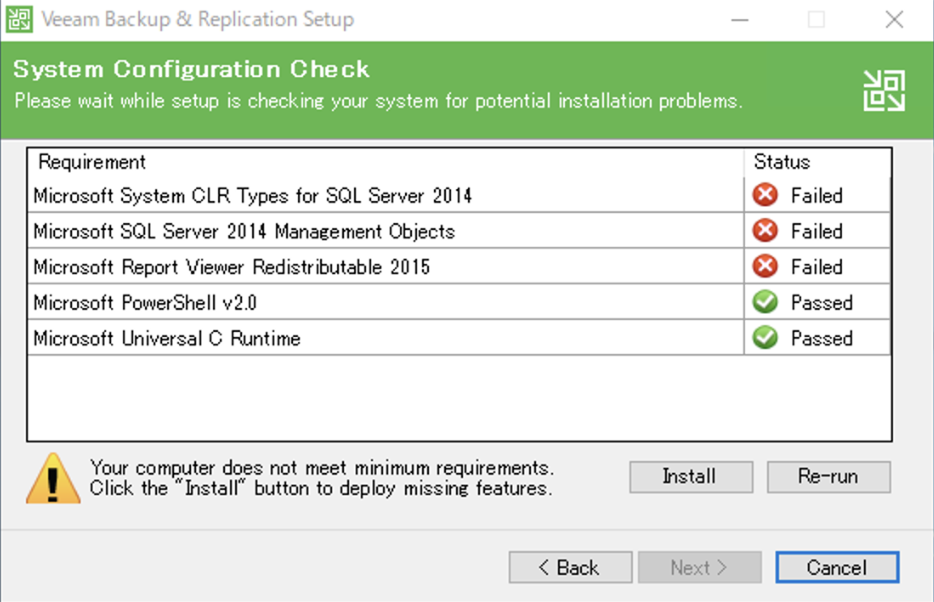The height and width of the screenshot is (602, 934).
Task: Click the minimum requirements warning message
Action: [x=322, y=478]
